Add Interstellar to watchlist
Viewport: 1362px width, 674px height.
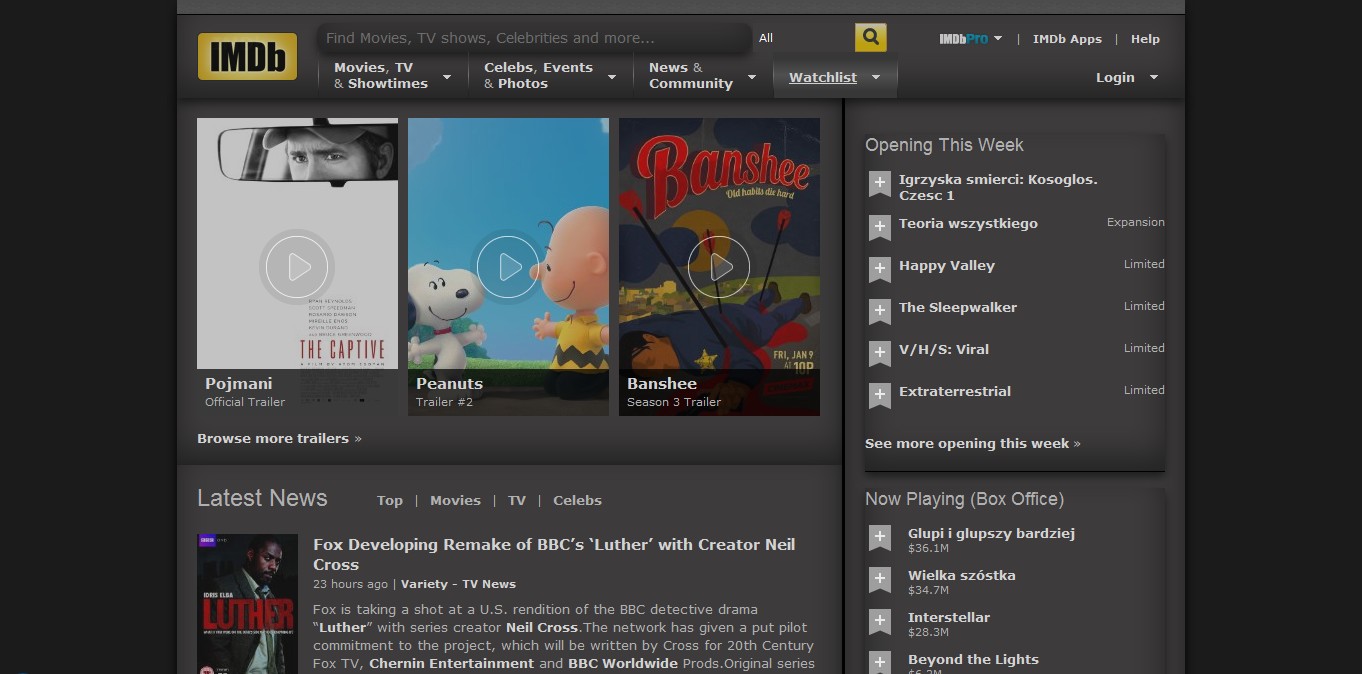tap(880, 621)
